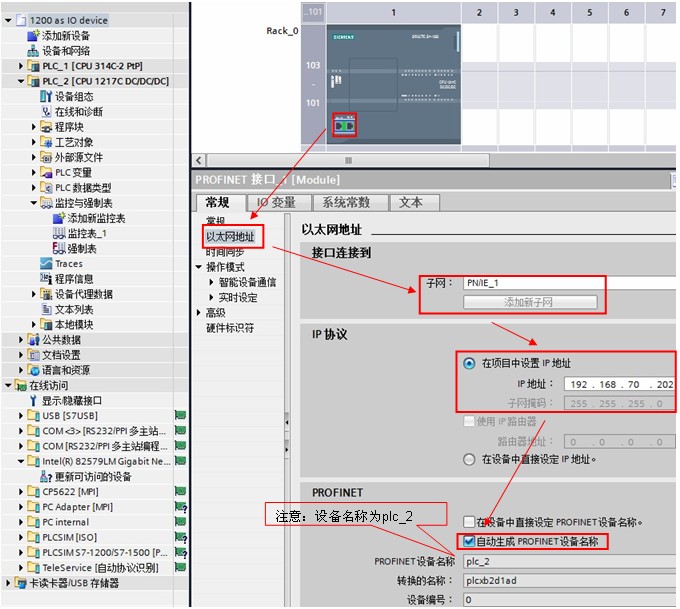This screenshot has width=680, height=609.
Task: Select 在设备中直接设定 IP 地址 radio button
Action: 469,459
